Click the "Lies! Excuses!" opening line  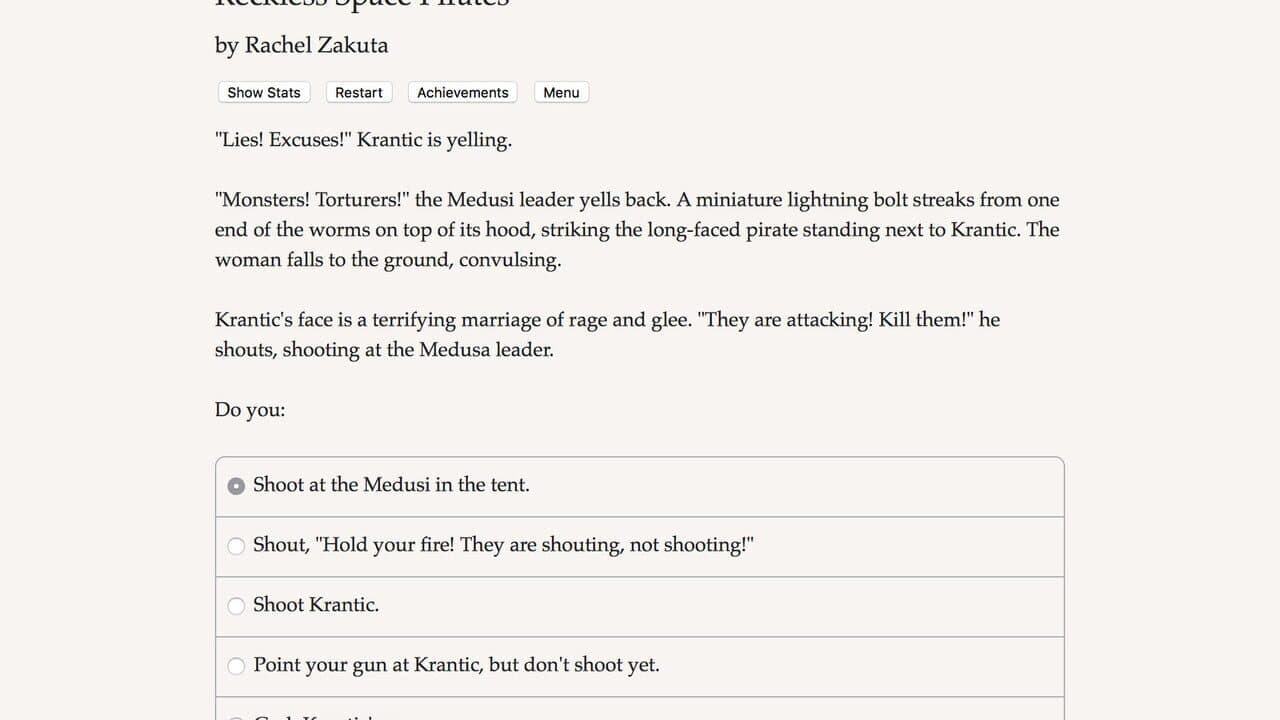click(x=363, y=140)
